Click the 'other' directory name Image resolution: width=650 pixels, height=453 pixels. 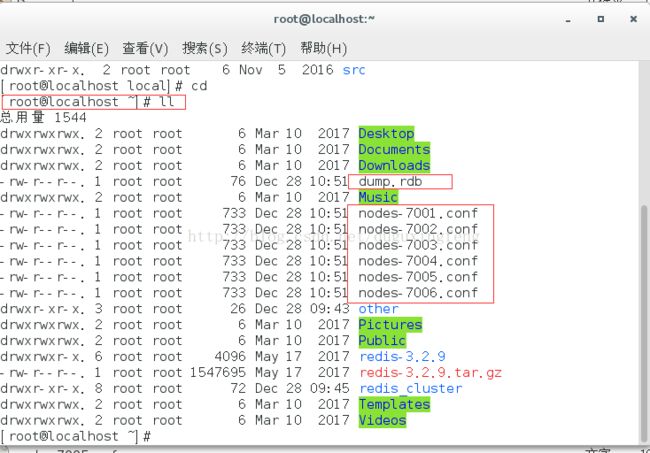tap(378, 309)
